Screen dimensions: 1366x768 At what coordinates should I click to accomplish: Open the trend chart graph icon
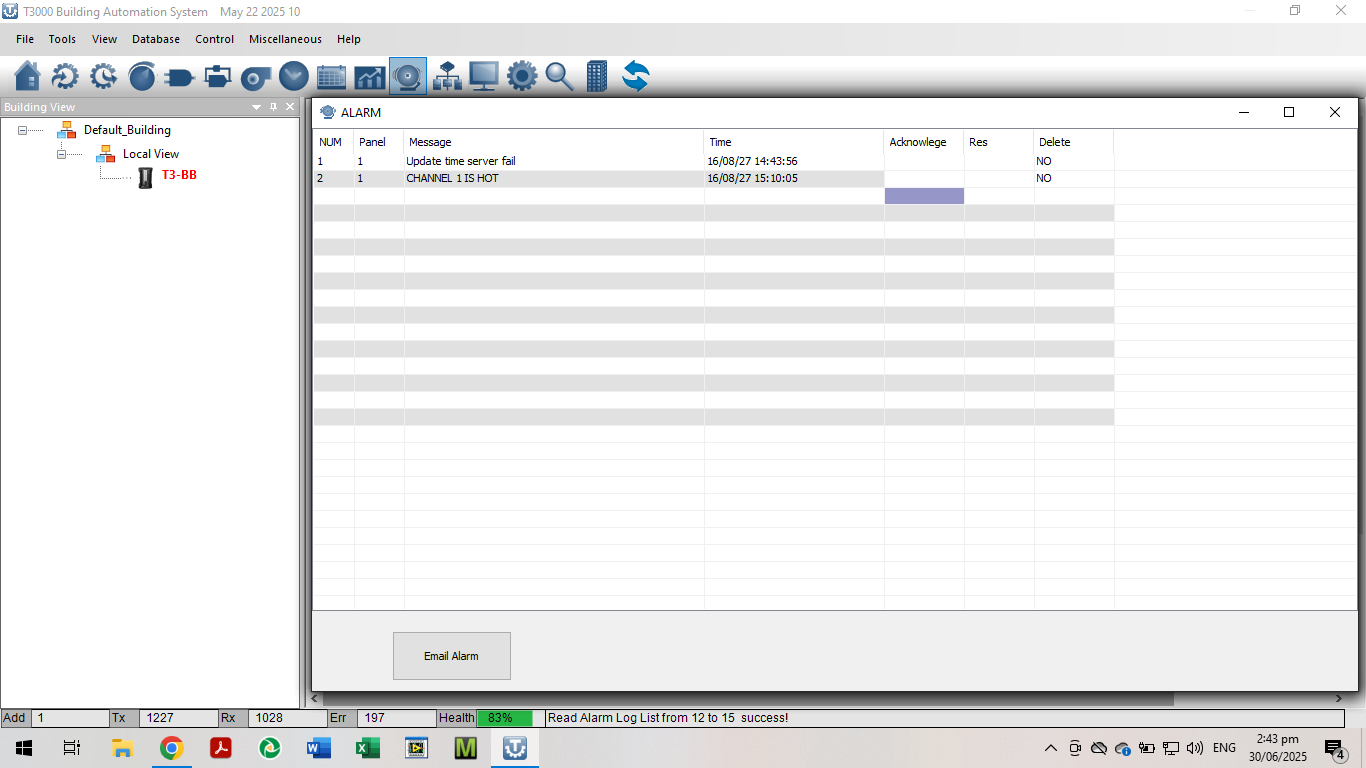(x=369, y=76)
